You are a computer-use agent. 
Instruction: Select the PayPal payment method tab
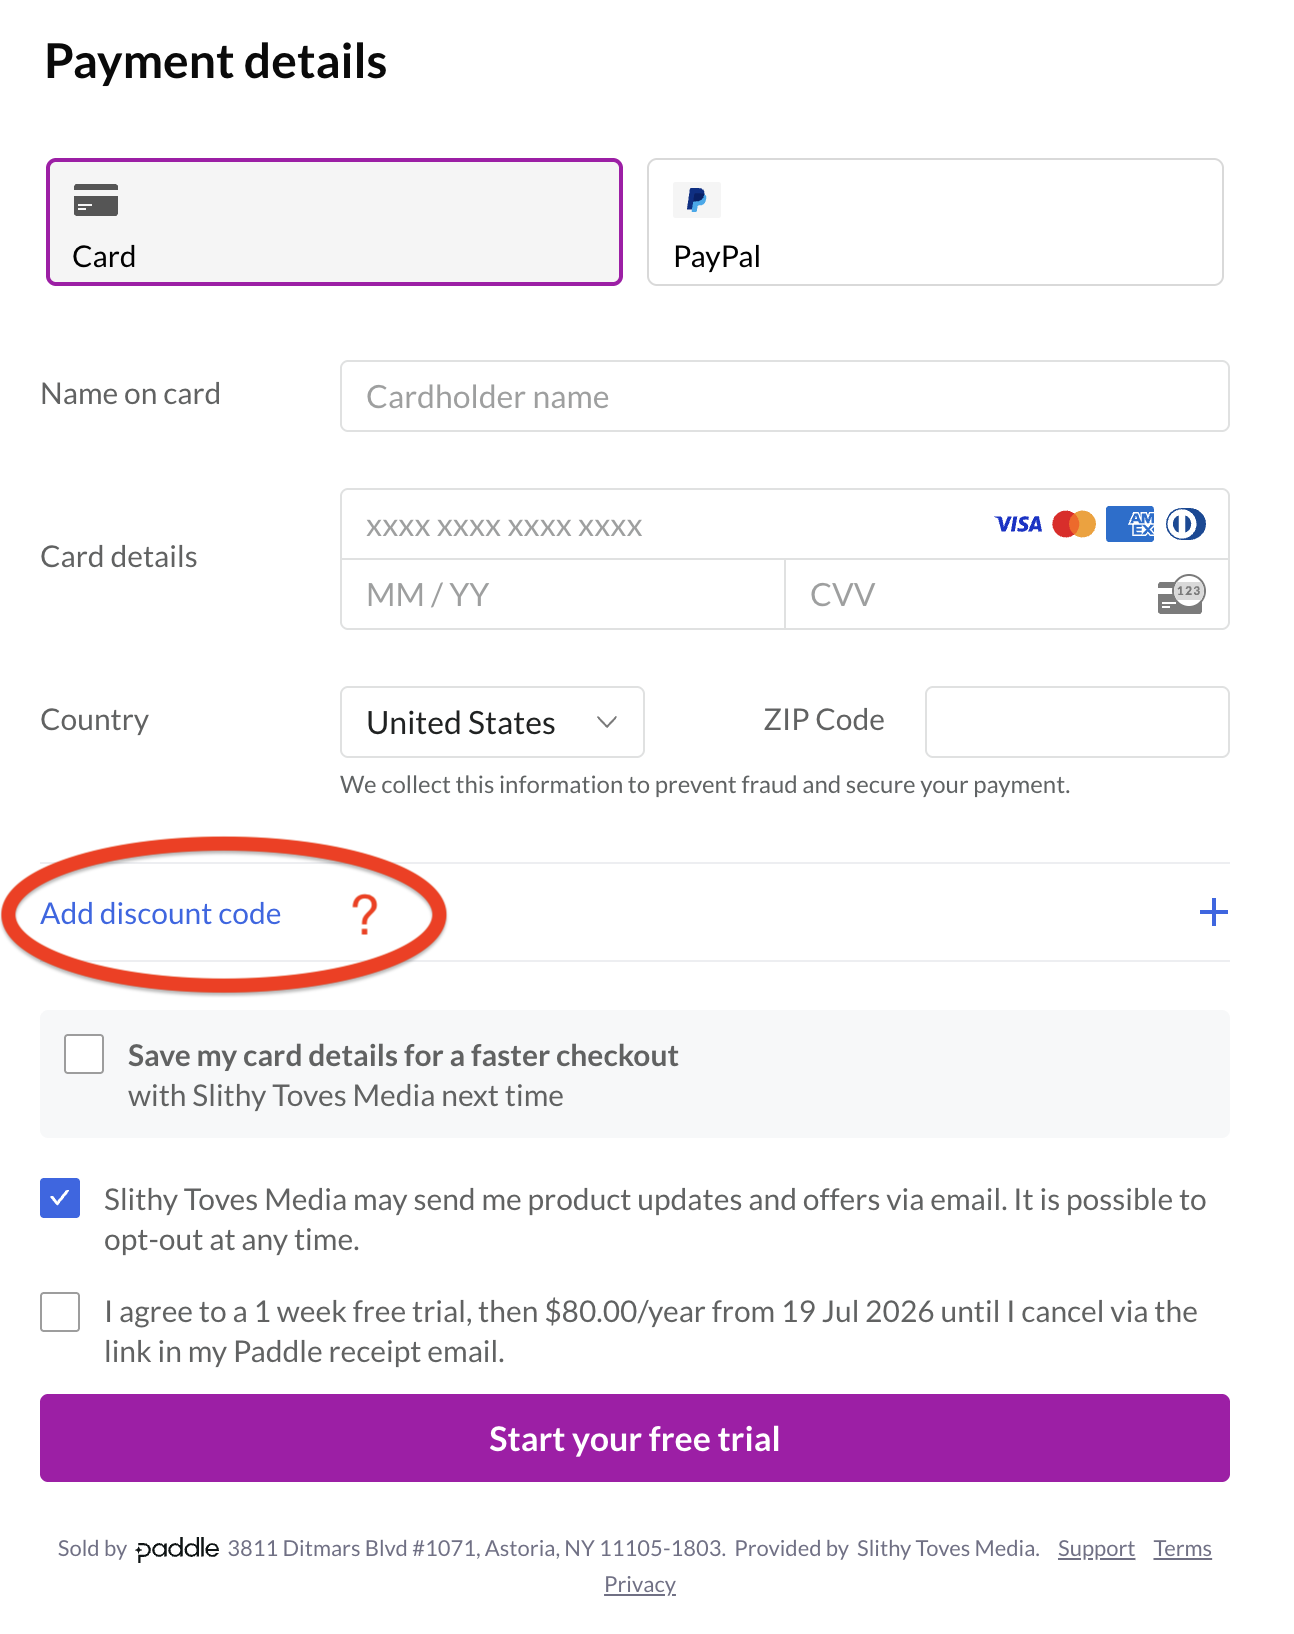point(935,222)
